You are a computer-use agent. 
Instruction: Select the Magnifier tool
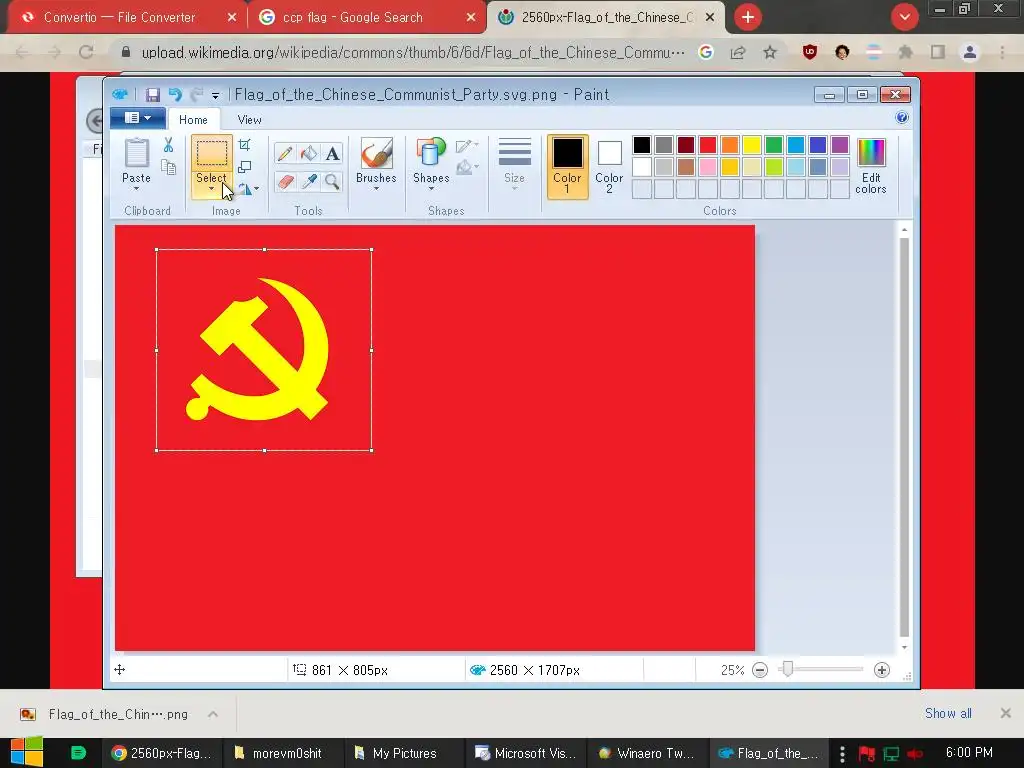[x=332, y=181]
